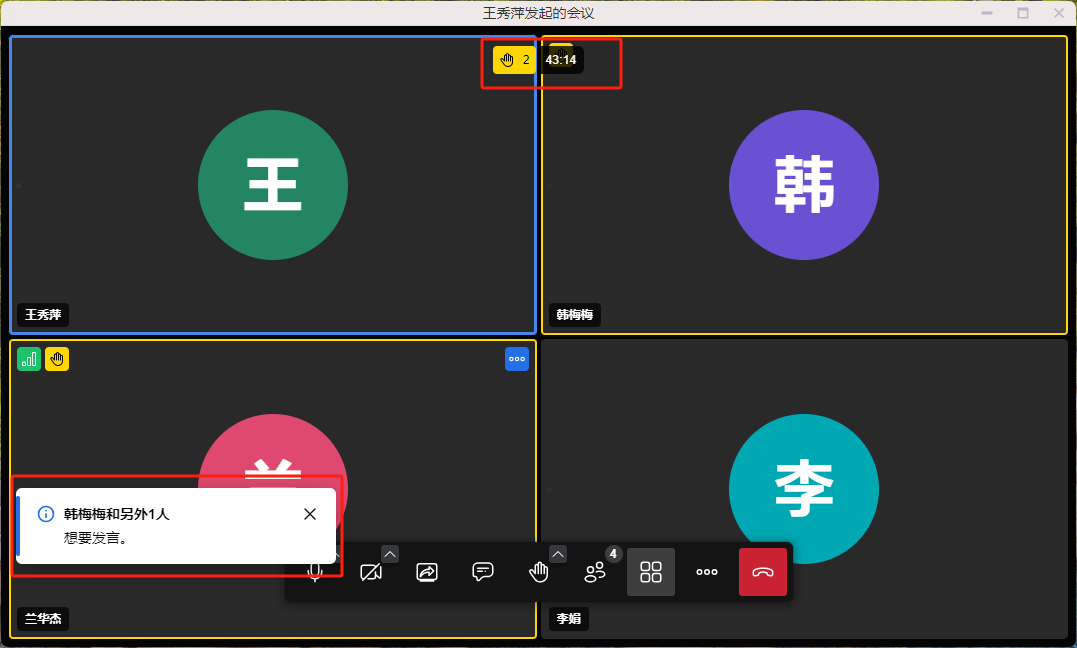Dismiss the 想要发言 notification

[x=310, y=514]
